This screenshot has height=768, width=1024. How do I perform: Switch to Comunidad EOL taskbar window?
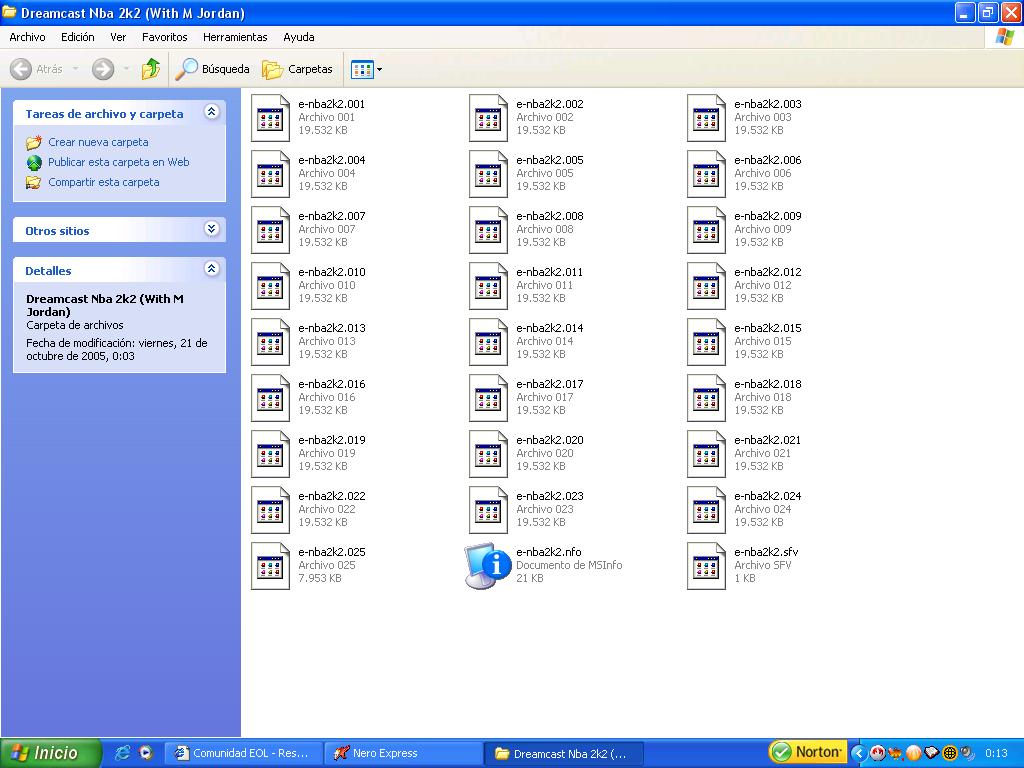pos(244,754)
